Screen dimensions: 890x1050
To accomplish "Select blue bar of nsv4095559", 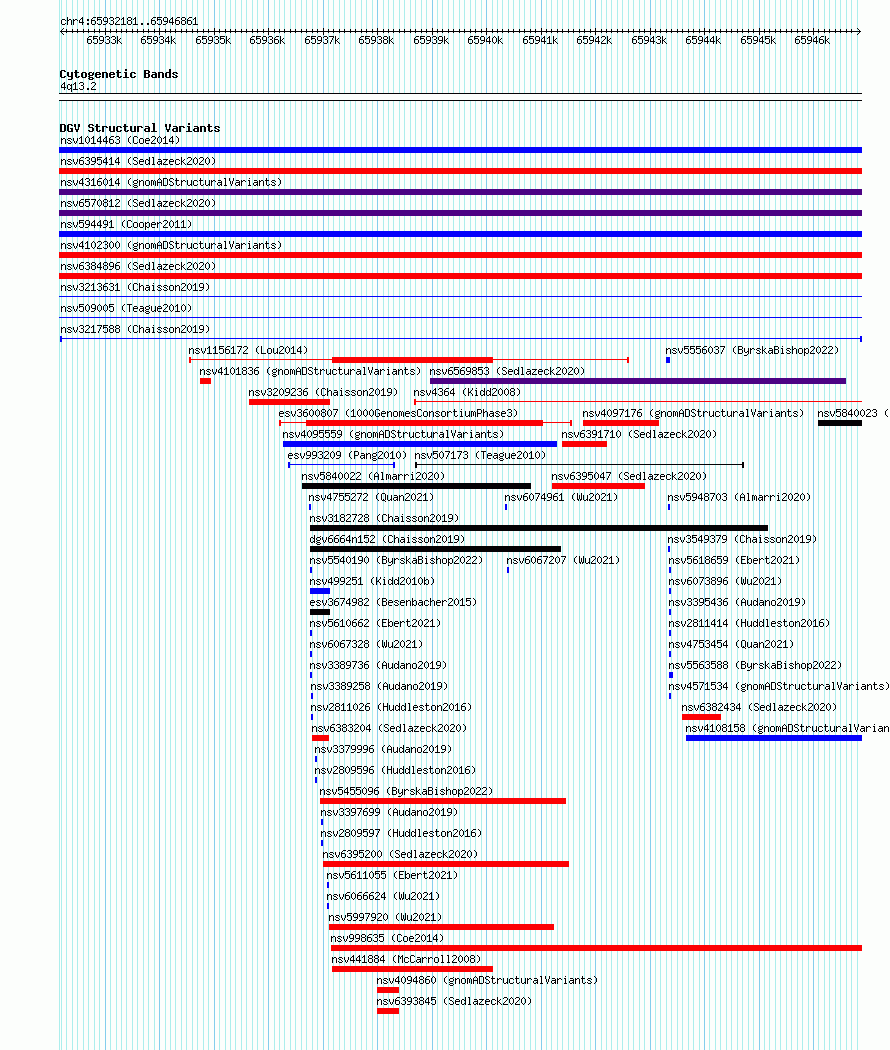I will pyautogui.click(x=420, y=444).
